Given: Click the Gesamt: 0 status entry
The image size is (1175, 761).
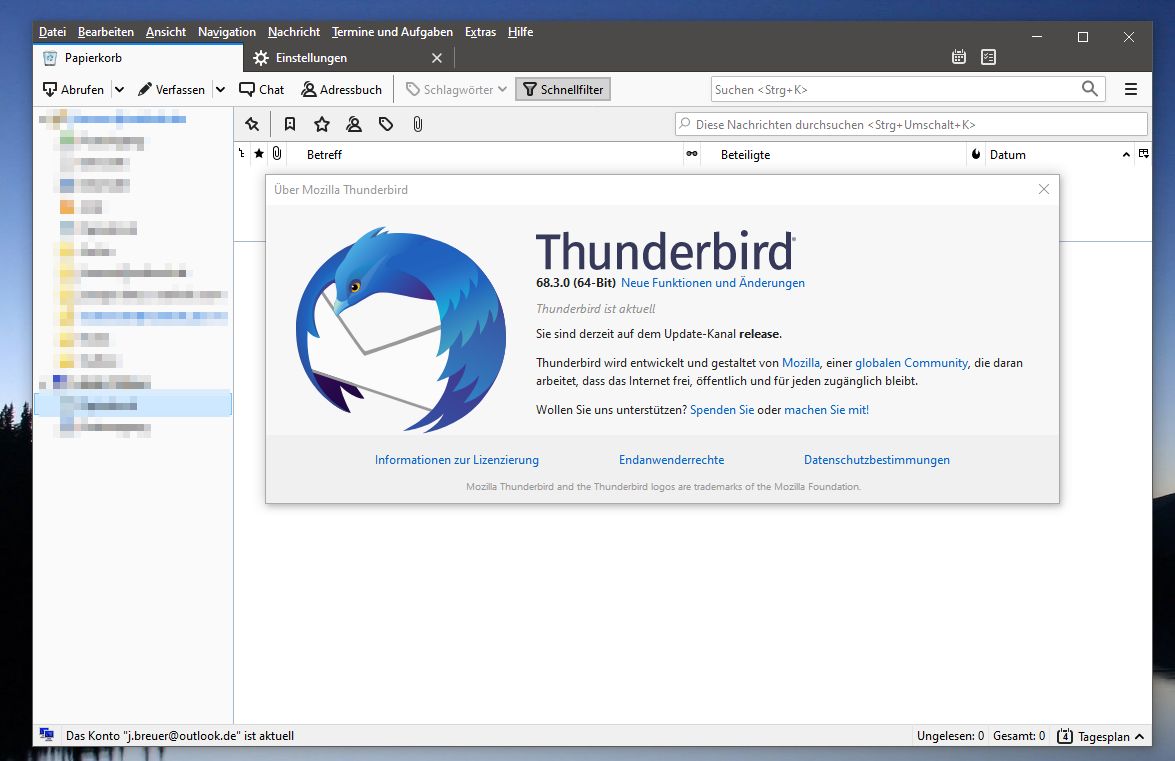Looking at the screenshot, I should pos(1019,736).
